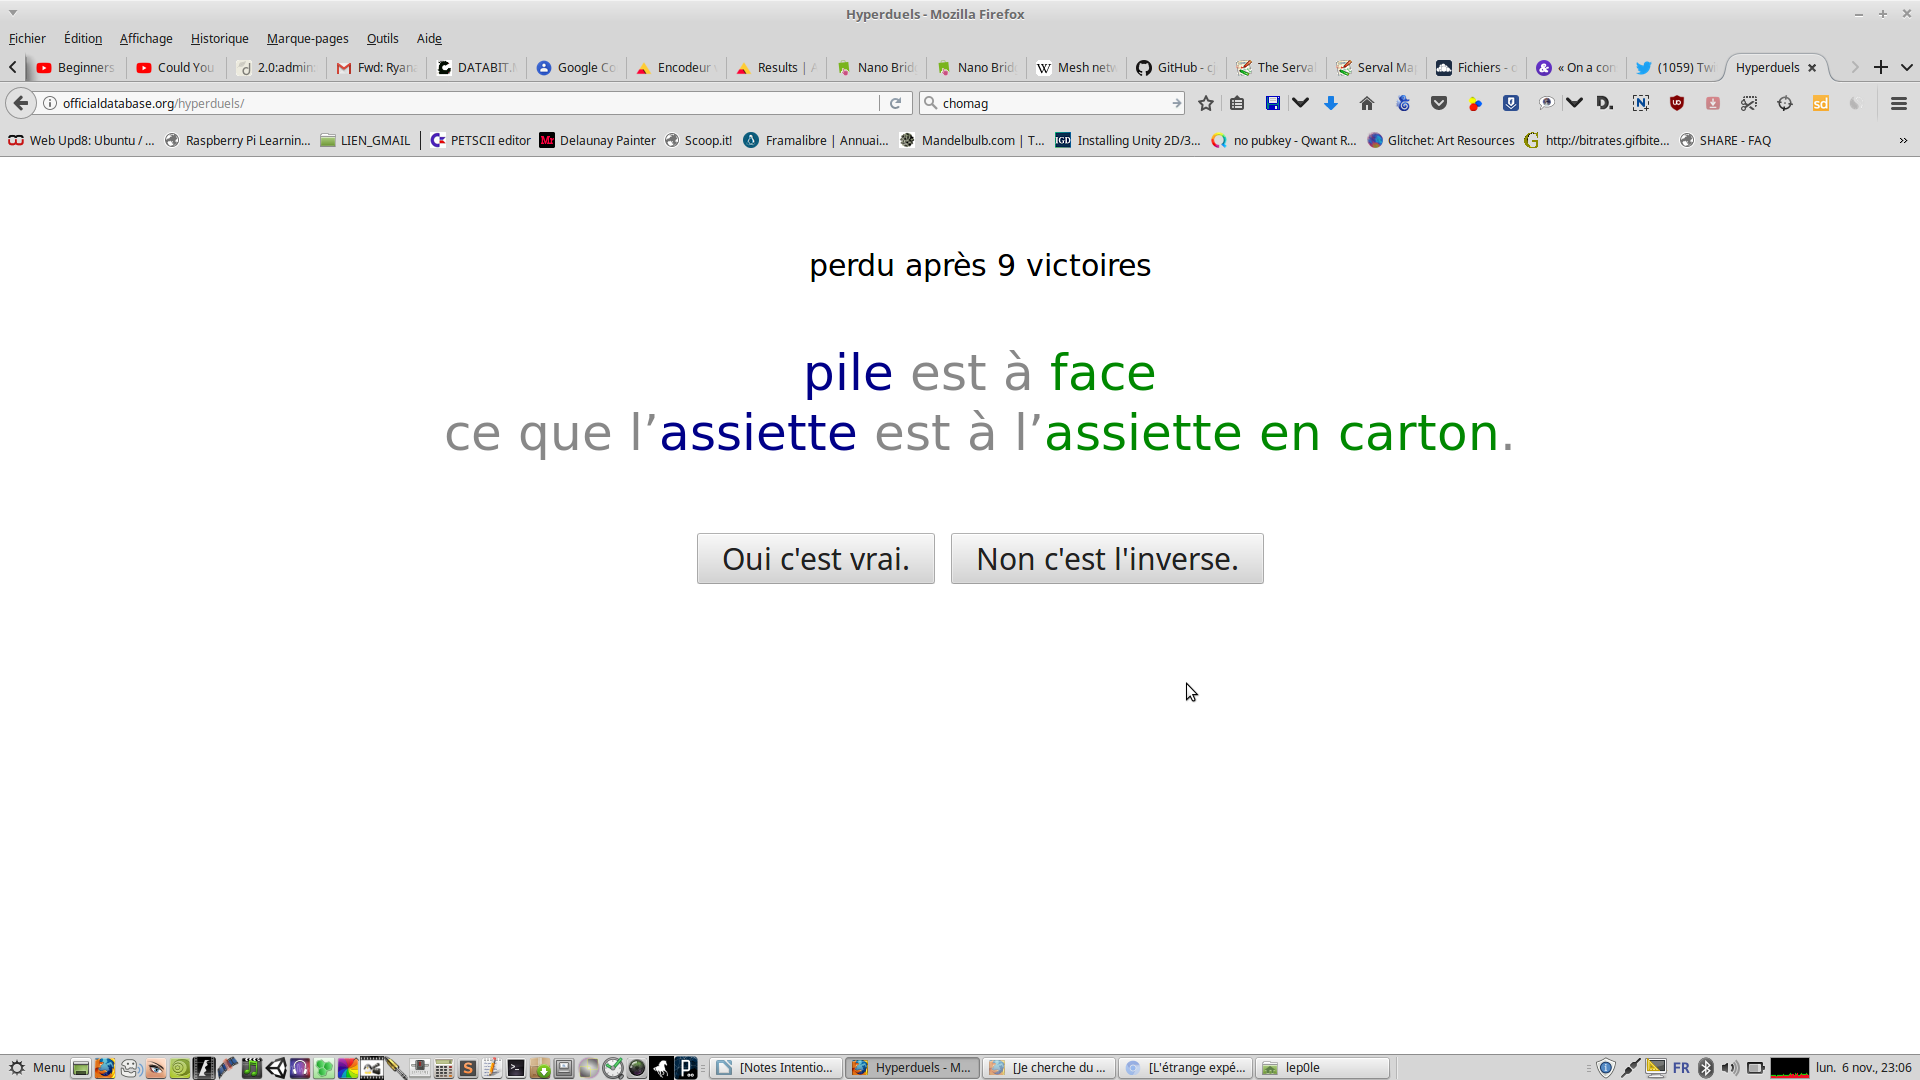Go to the Home page icon
Image resolution: width=1920 pixels, height=1080 pixels.
pyautogui.click(x=1367, y=103)
